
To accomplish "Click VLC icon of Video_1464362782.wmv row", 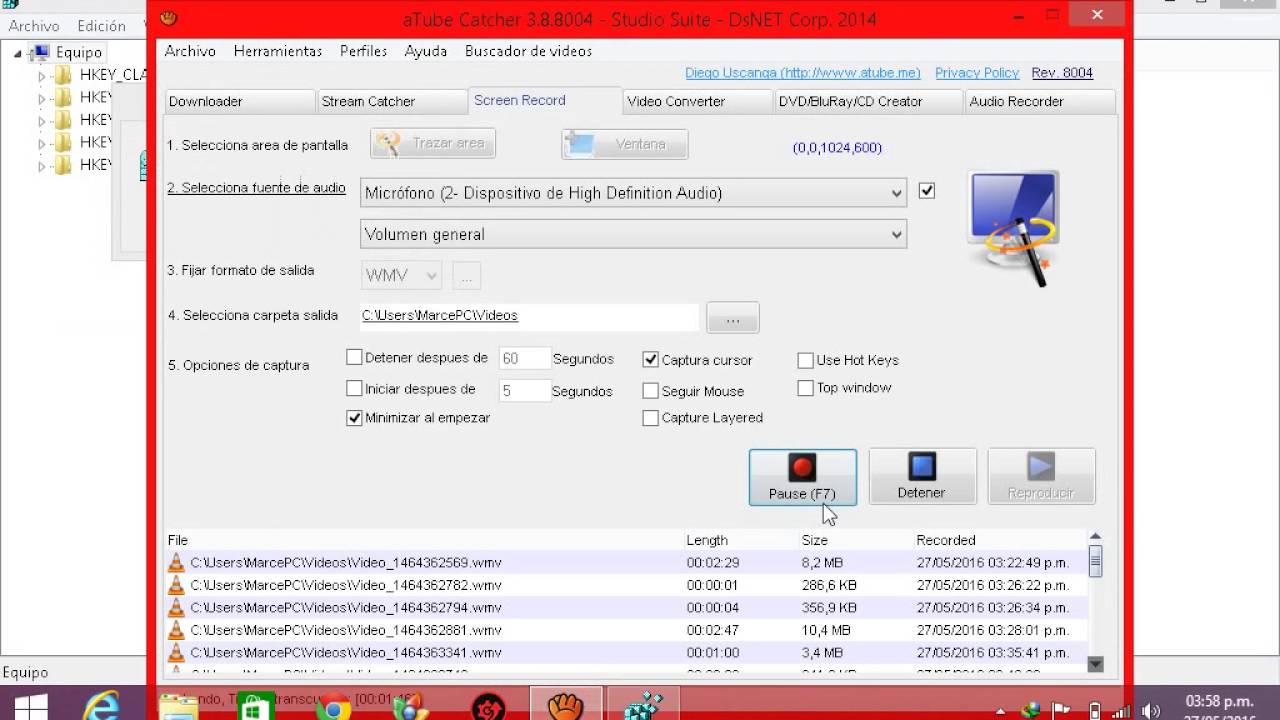I will click(x=176, y=585).
